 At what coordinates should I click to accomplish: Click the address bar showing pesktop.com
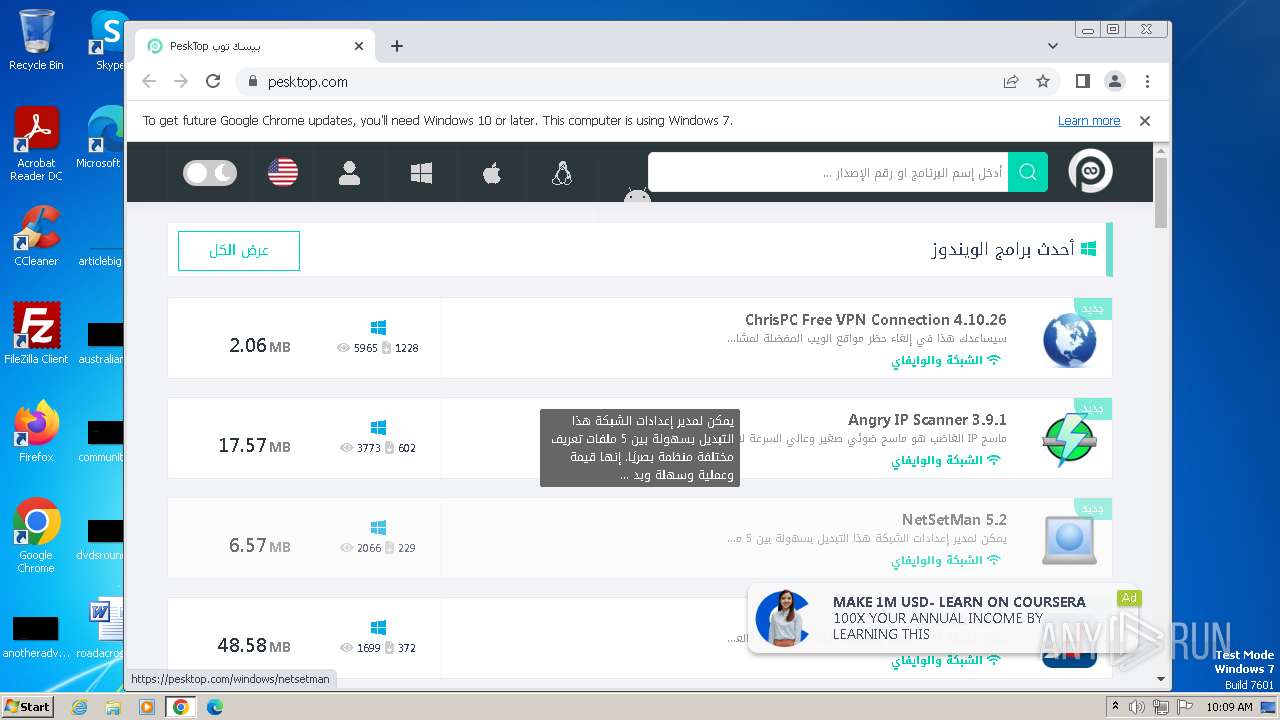[x=620, y=82]
